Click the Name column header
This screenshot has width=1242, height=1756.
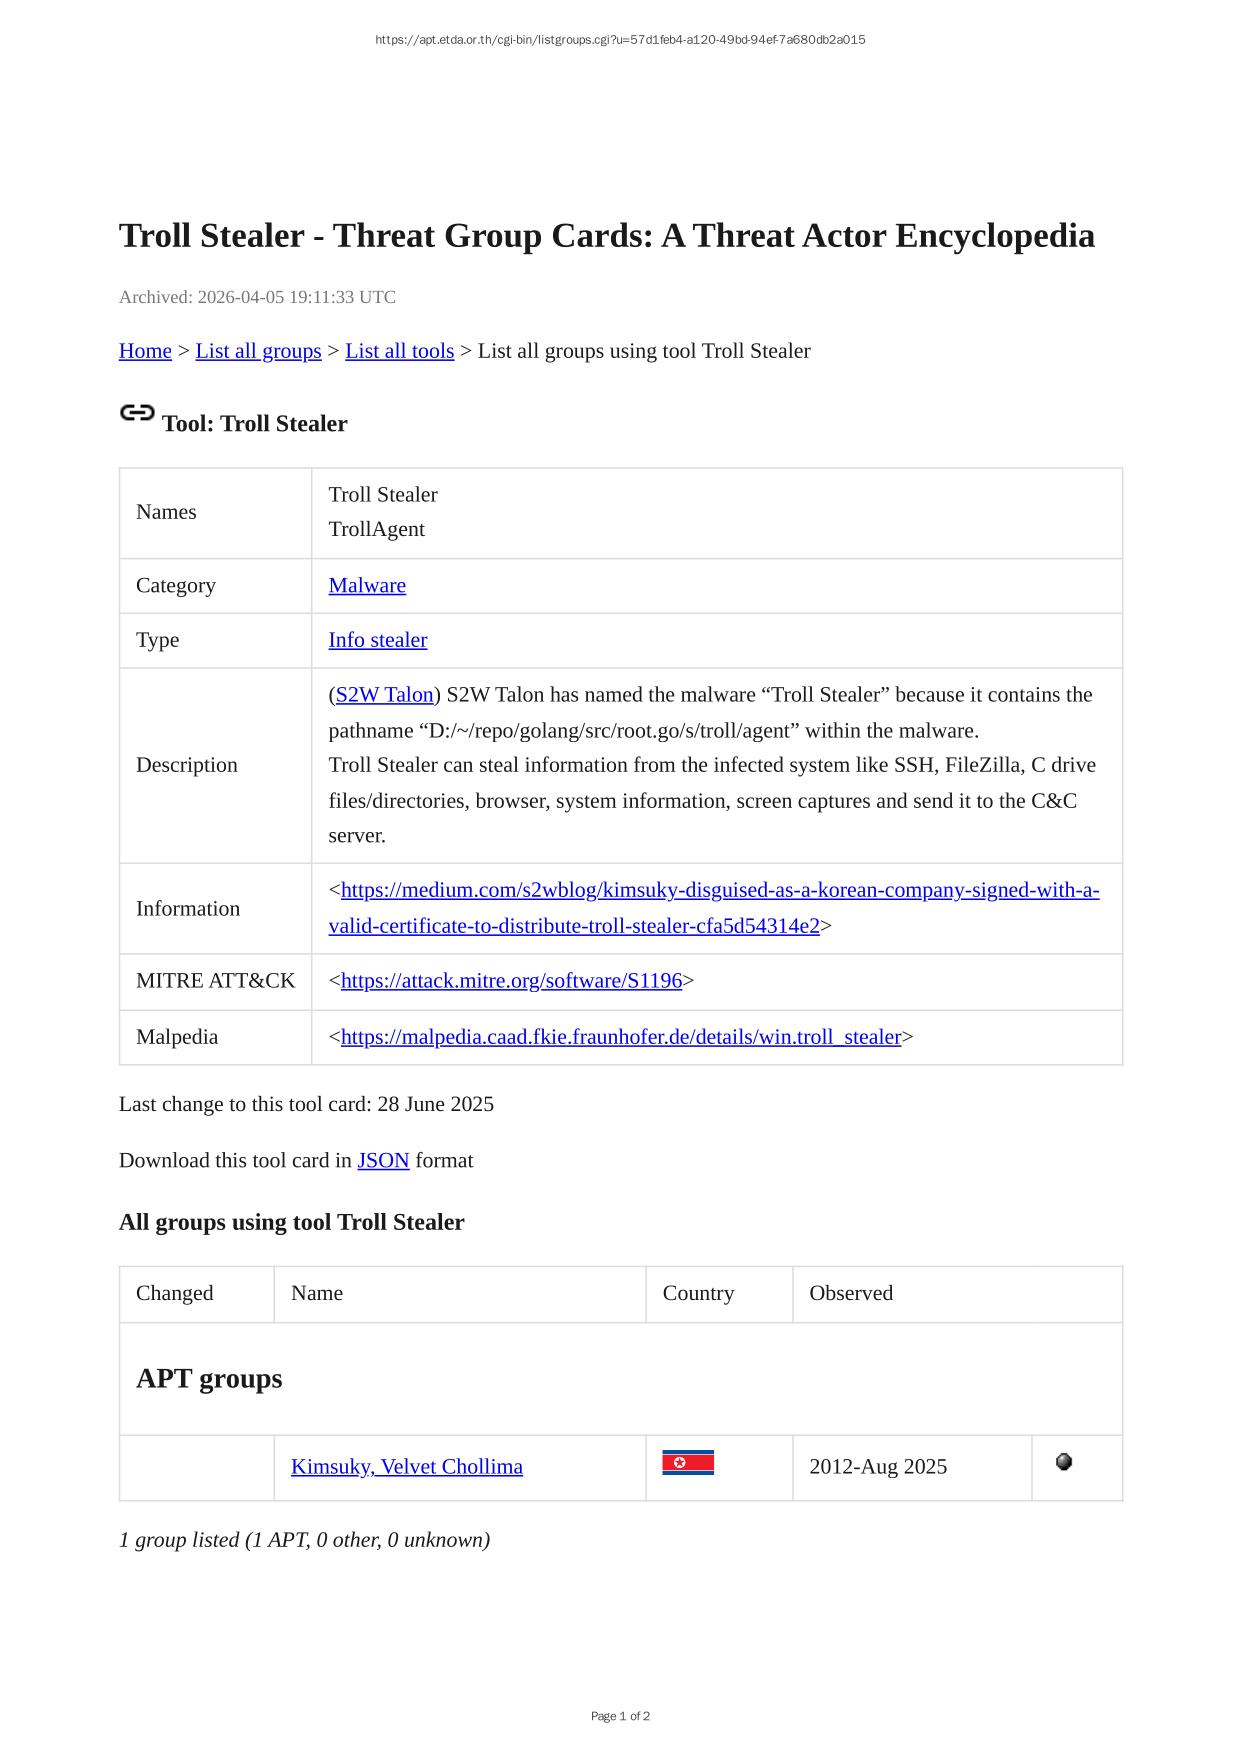tap(317, 1293)
